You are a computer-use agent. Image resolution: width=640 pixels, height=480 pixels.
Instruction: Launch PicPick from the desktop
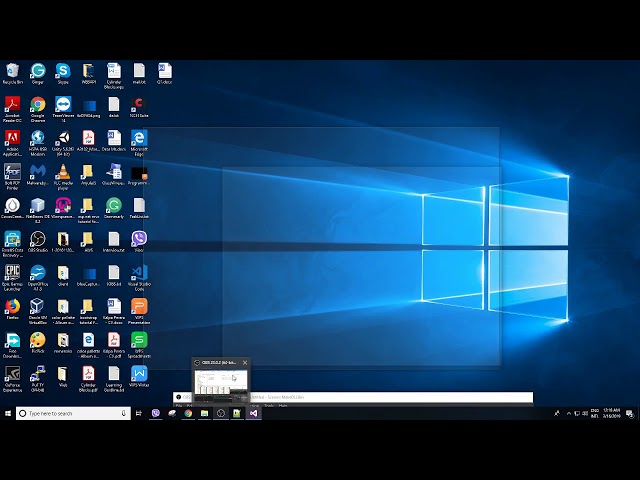38,343
